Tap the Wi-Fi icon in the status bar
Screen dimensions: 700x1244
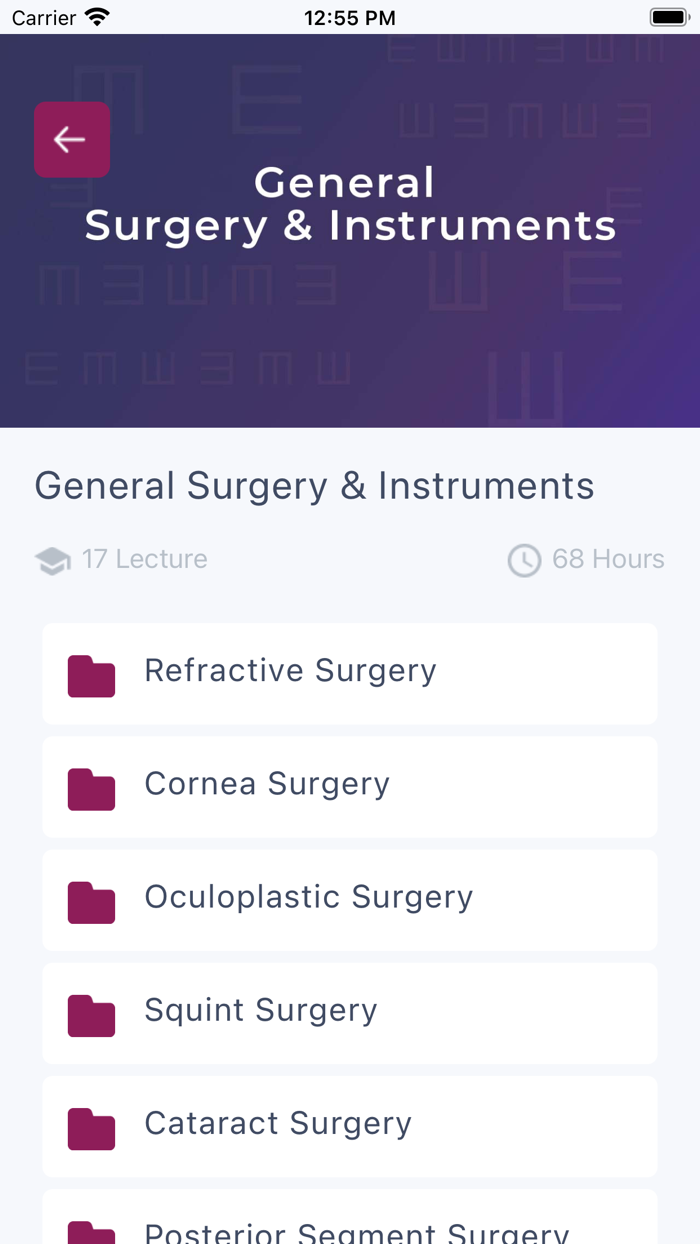point(95,16)
